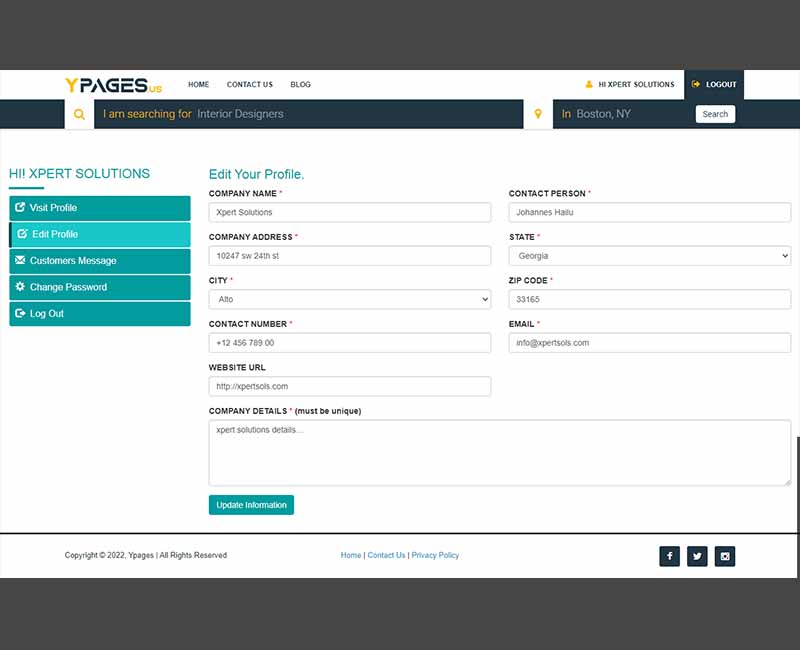Focus the 'I am searching for' field
The width and height of the screenshot is (800, 650).
click(309, 114)
